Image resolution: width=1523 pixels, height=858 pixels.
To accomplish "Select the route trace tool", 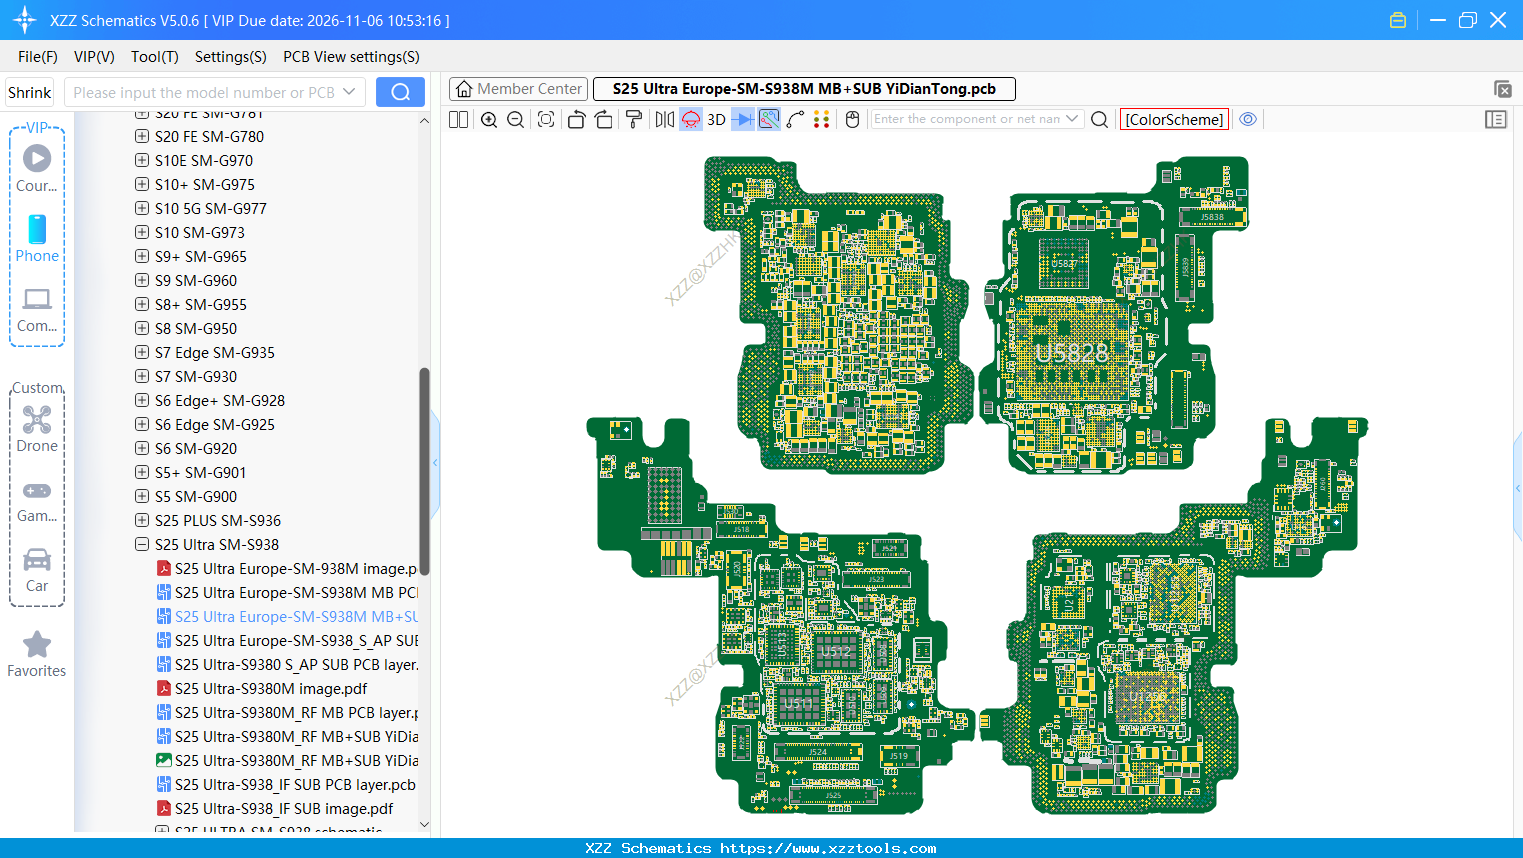I will (x=796, y=119).
